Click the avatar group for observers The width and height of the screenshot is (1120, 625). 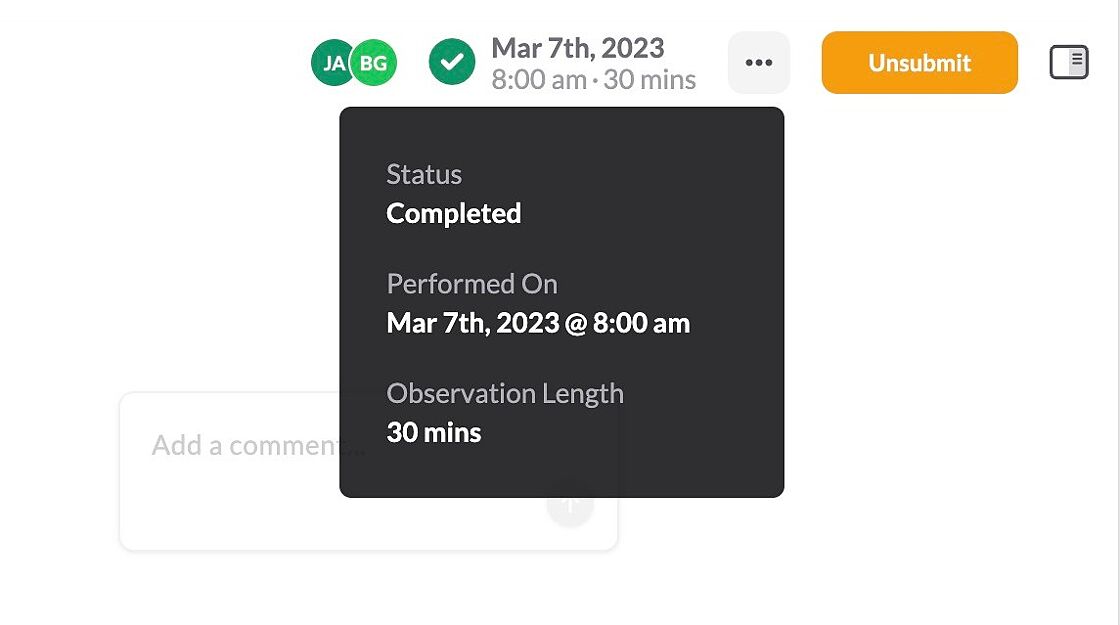[x=353, y=62]
